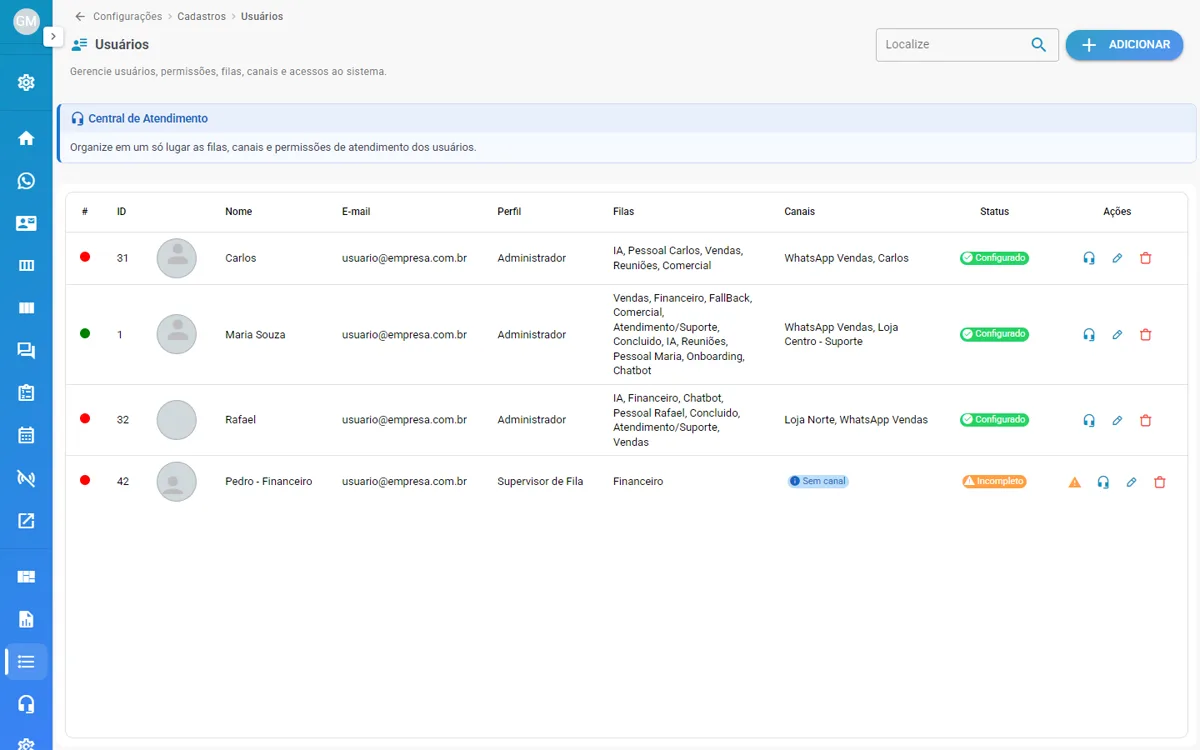Open the external link icon in sidebar
The height and width of the screenshot is (750, 1200).
coord(26,520)
